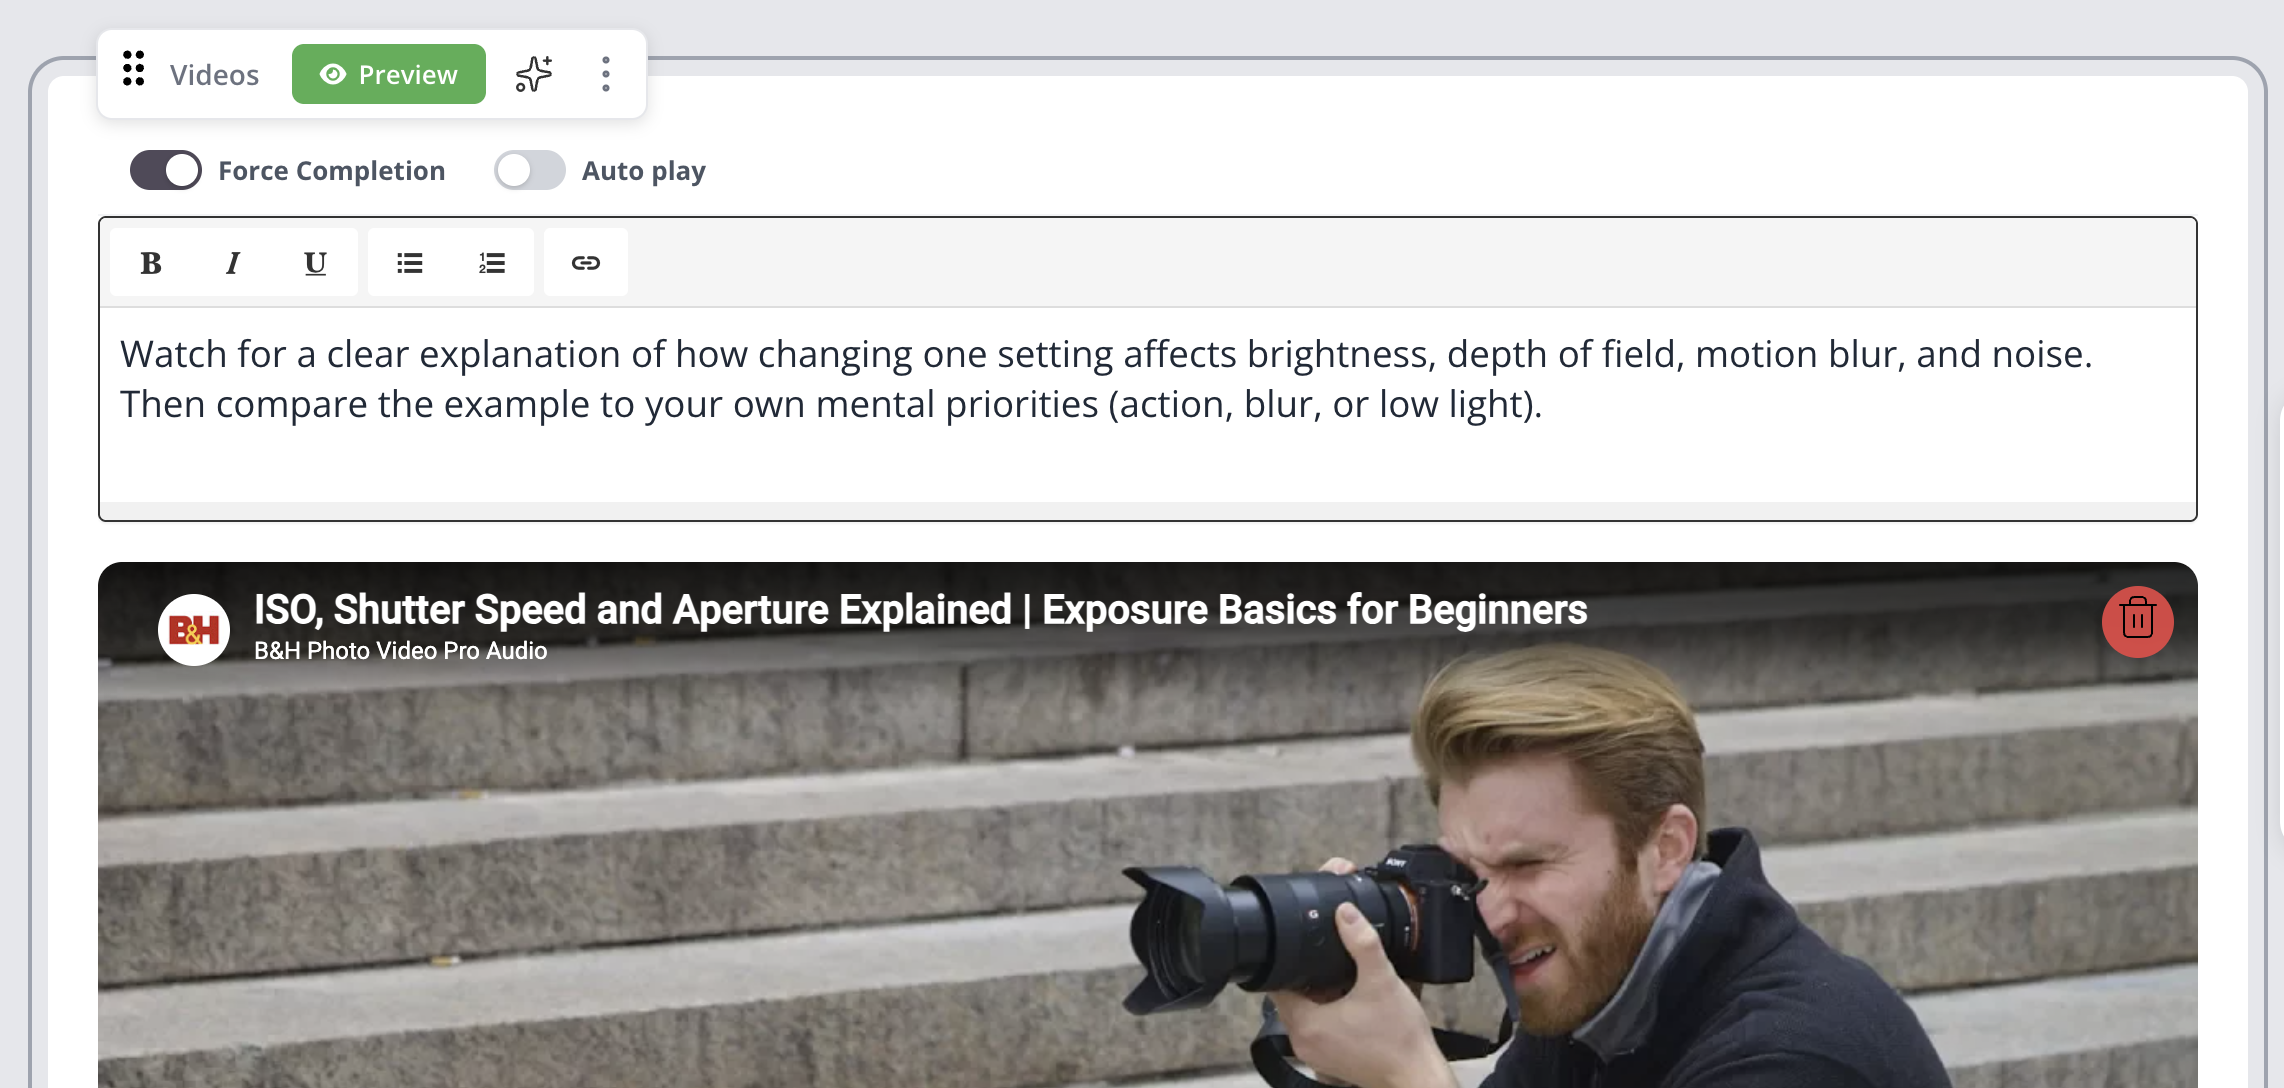Delete the video using red trash icon
The width and height of the screenshot is (2284, 1088).
pyautogui.click(x=2138, y=621)
